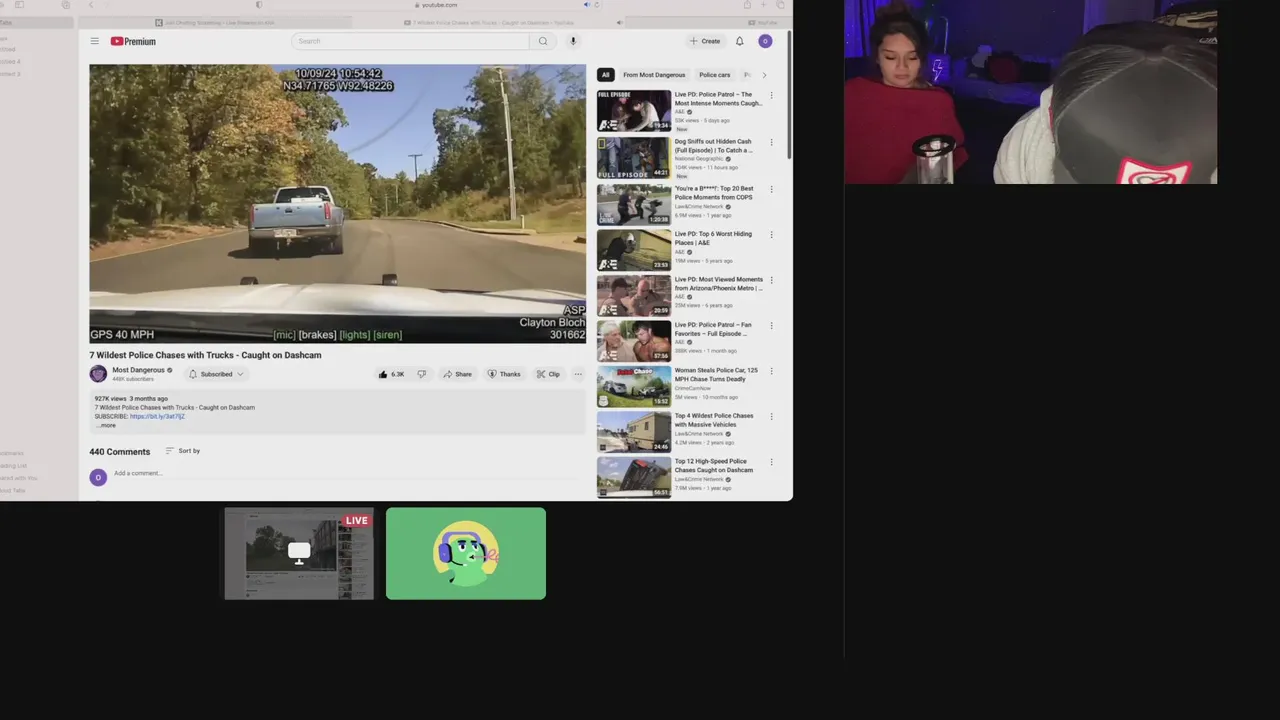Click the page vertical scrollbar

790,95
